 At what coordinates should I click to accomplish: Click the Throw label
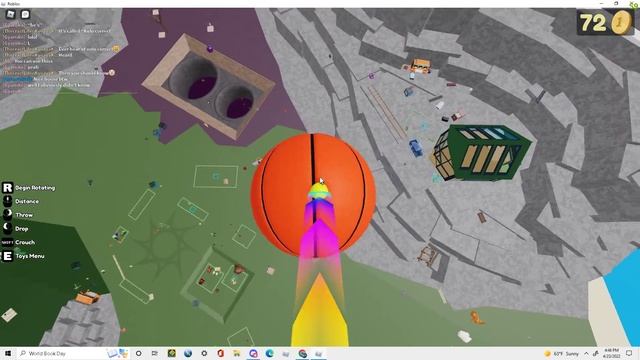click(24, 215)
